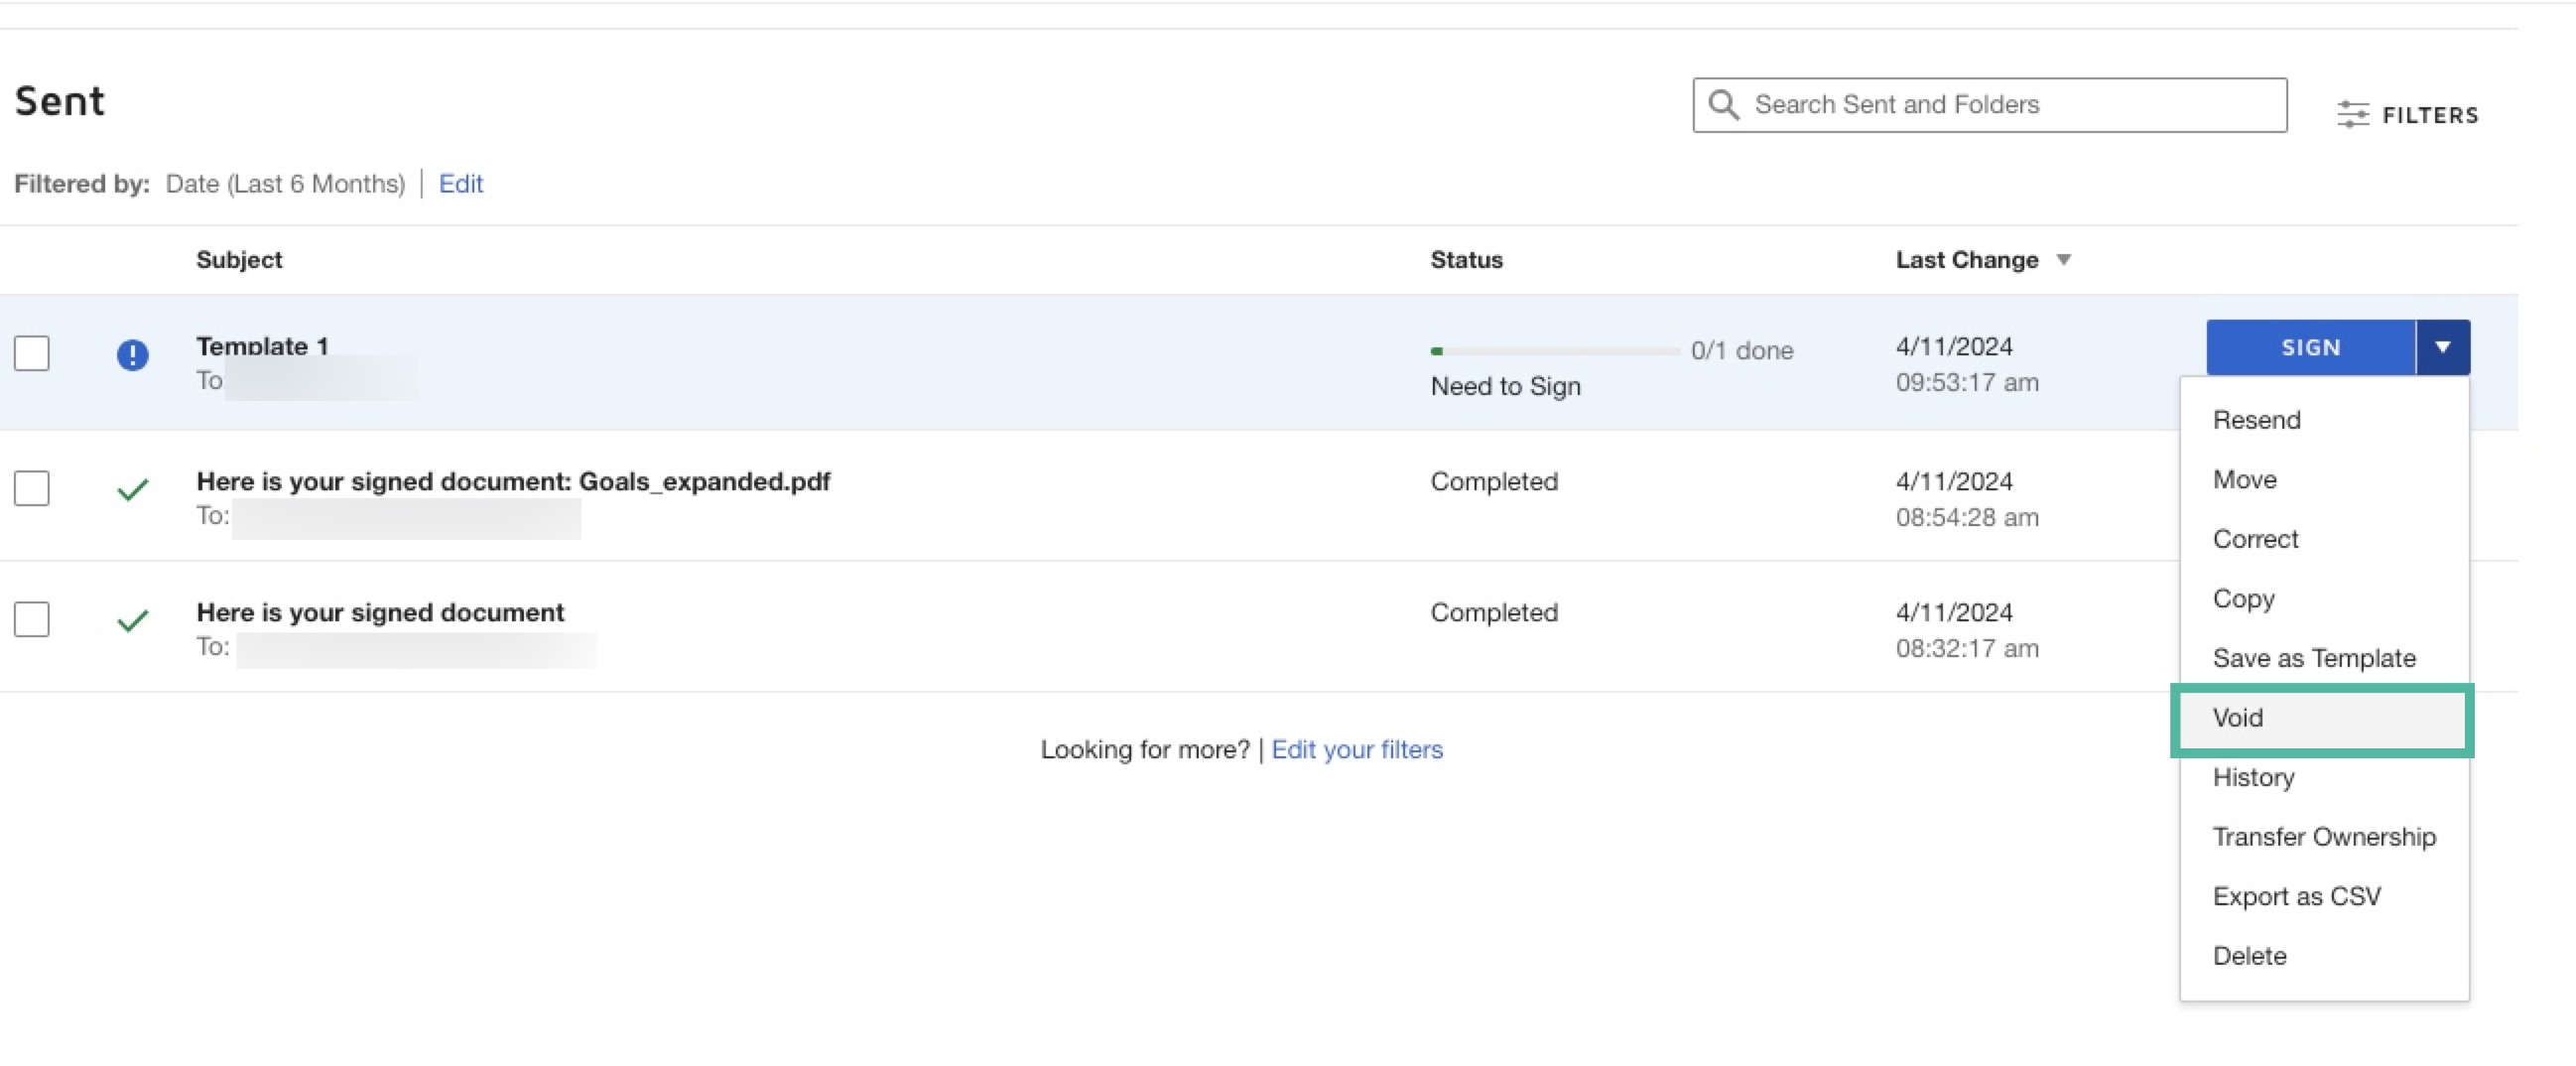Toggle the dropdown arrow next to Sign button
This screenshot has width=2576, height=1066.
(x=2442, y=347)
